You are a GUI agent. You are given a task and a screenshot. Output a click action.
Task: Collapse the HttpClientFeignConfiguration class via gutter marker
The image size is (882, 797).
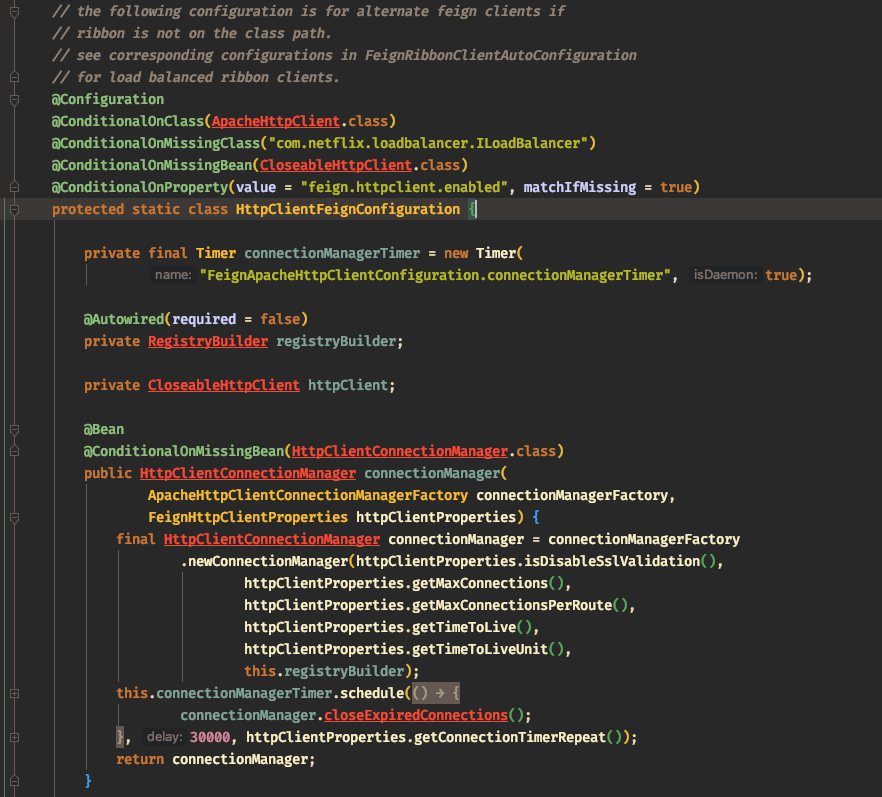pyautogui.click(x=15, y=209)
